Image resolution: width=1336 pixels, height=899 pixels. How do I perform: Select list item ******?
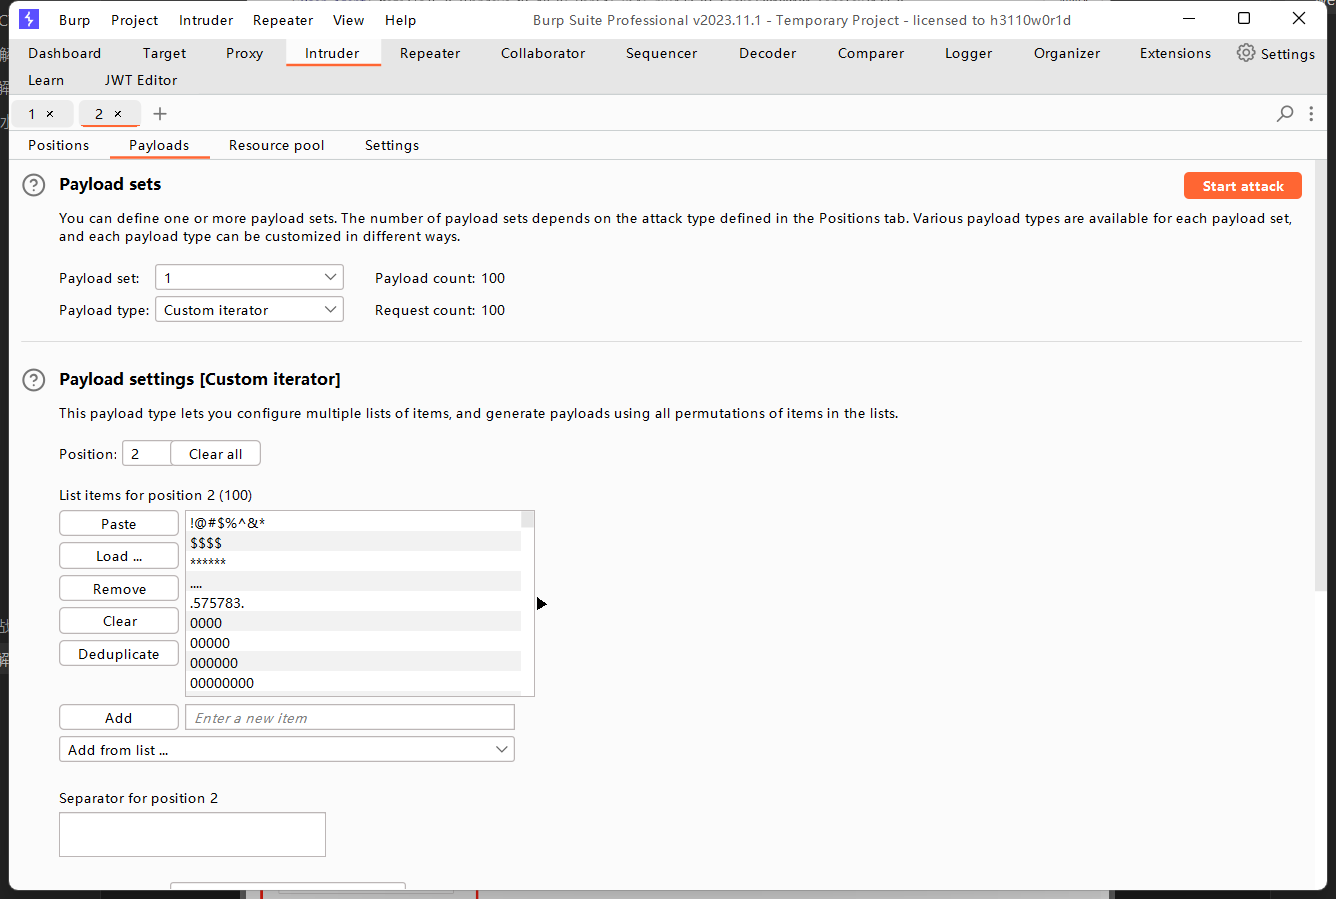coord(354,562)
